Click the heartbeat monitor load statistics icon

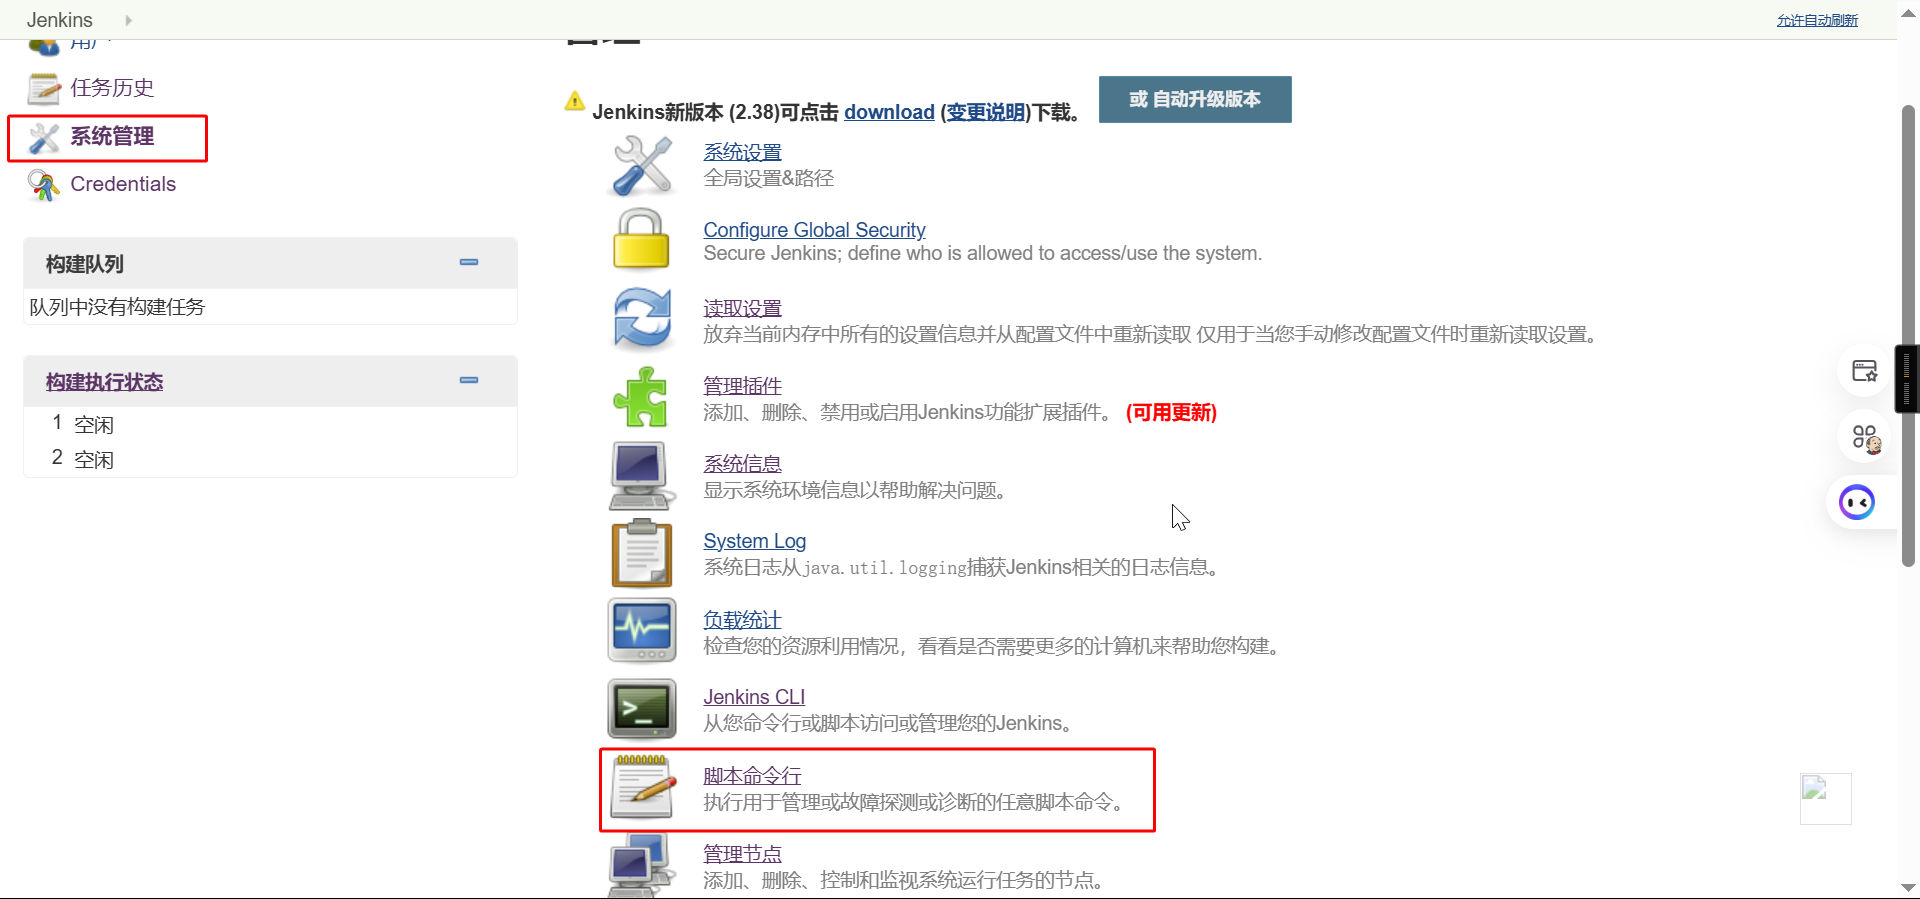(642, 630)
